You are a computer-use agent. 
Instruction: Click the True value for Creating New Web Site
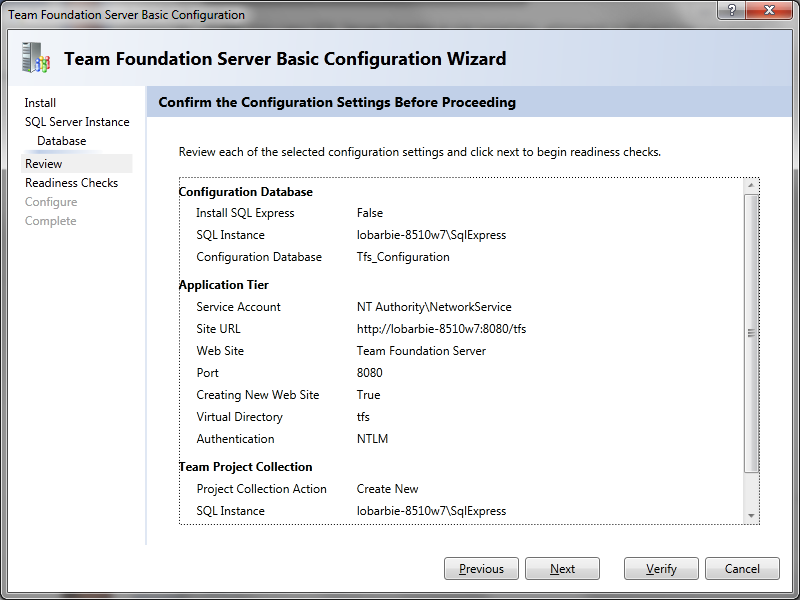point(368,395)
